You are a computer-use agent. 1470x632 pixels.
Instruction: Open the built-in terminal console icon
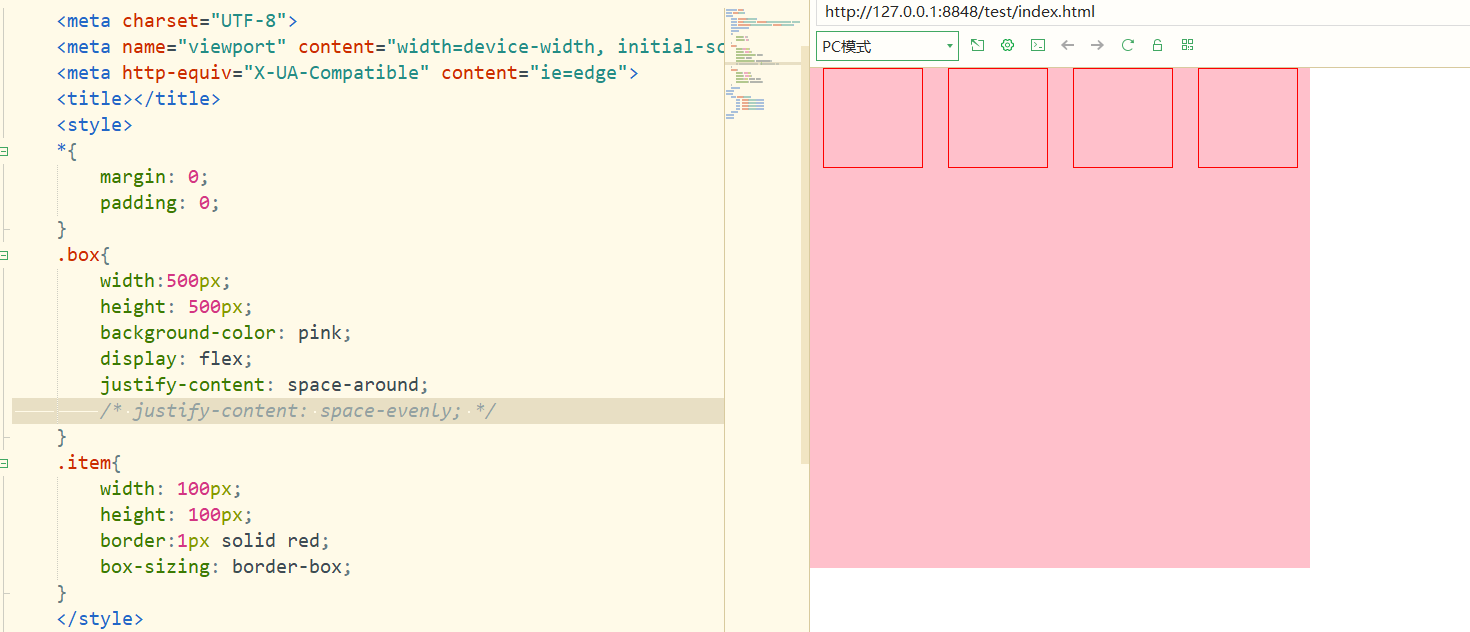[1037, 45]
